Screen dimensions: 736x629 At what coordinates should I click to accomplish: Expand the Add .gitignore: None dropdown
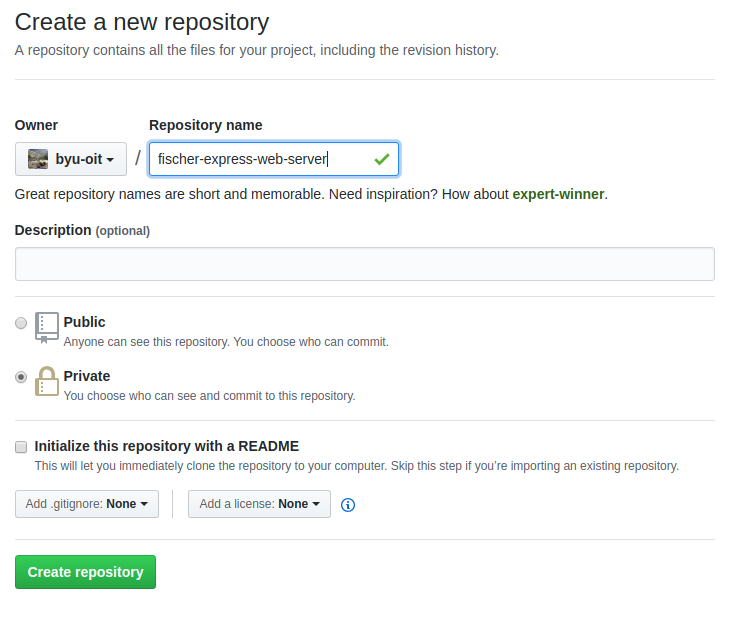pos(87,504)
